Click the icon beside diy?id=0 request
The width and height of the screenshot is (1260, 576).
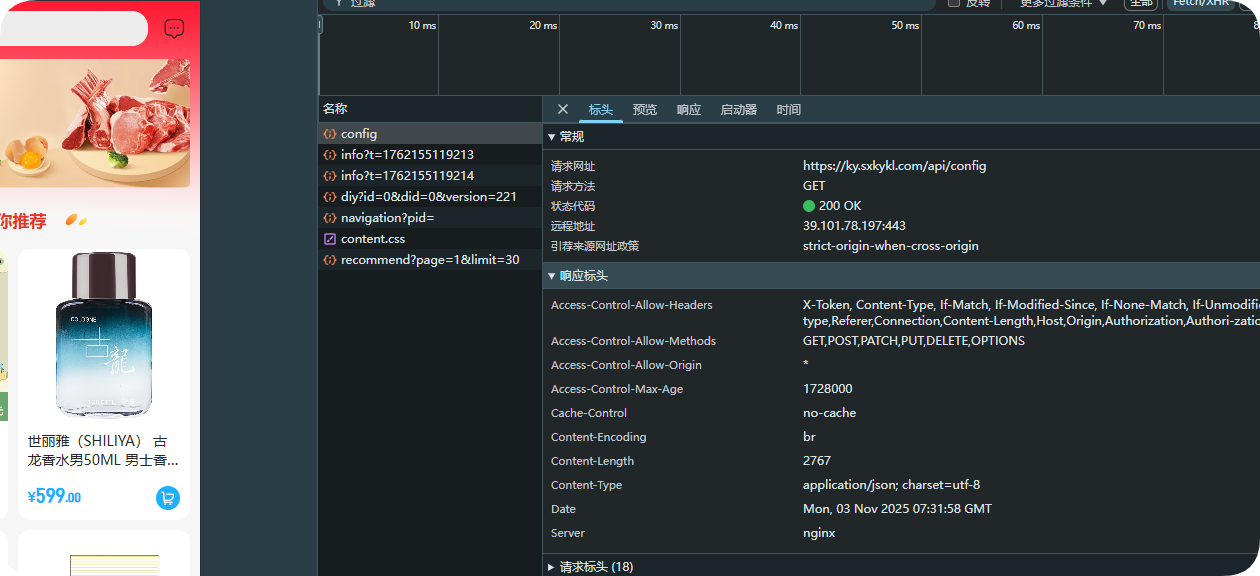(330, 197)
